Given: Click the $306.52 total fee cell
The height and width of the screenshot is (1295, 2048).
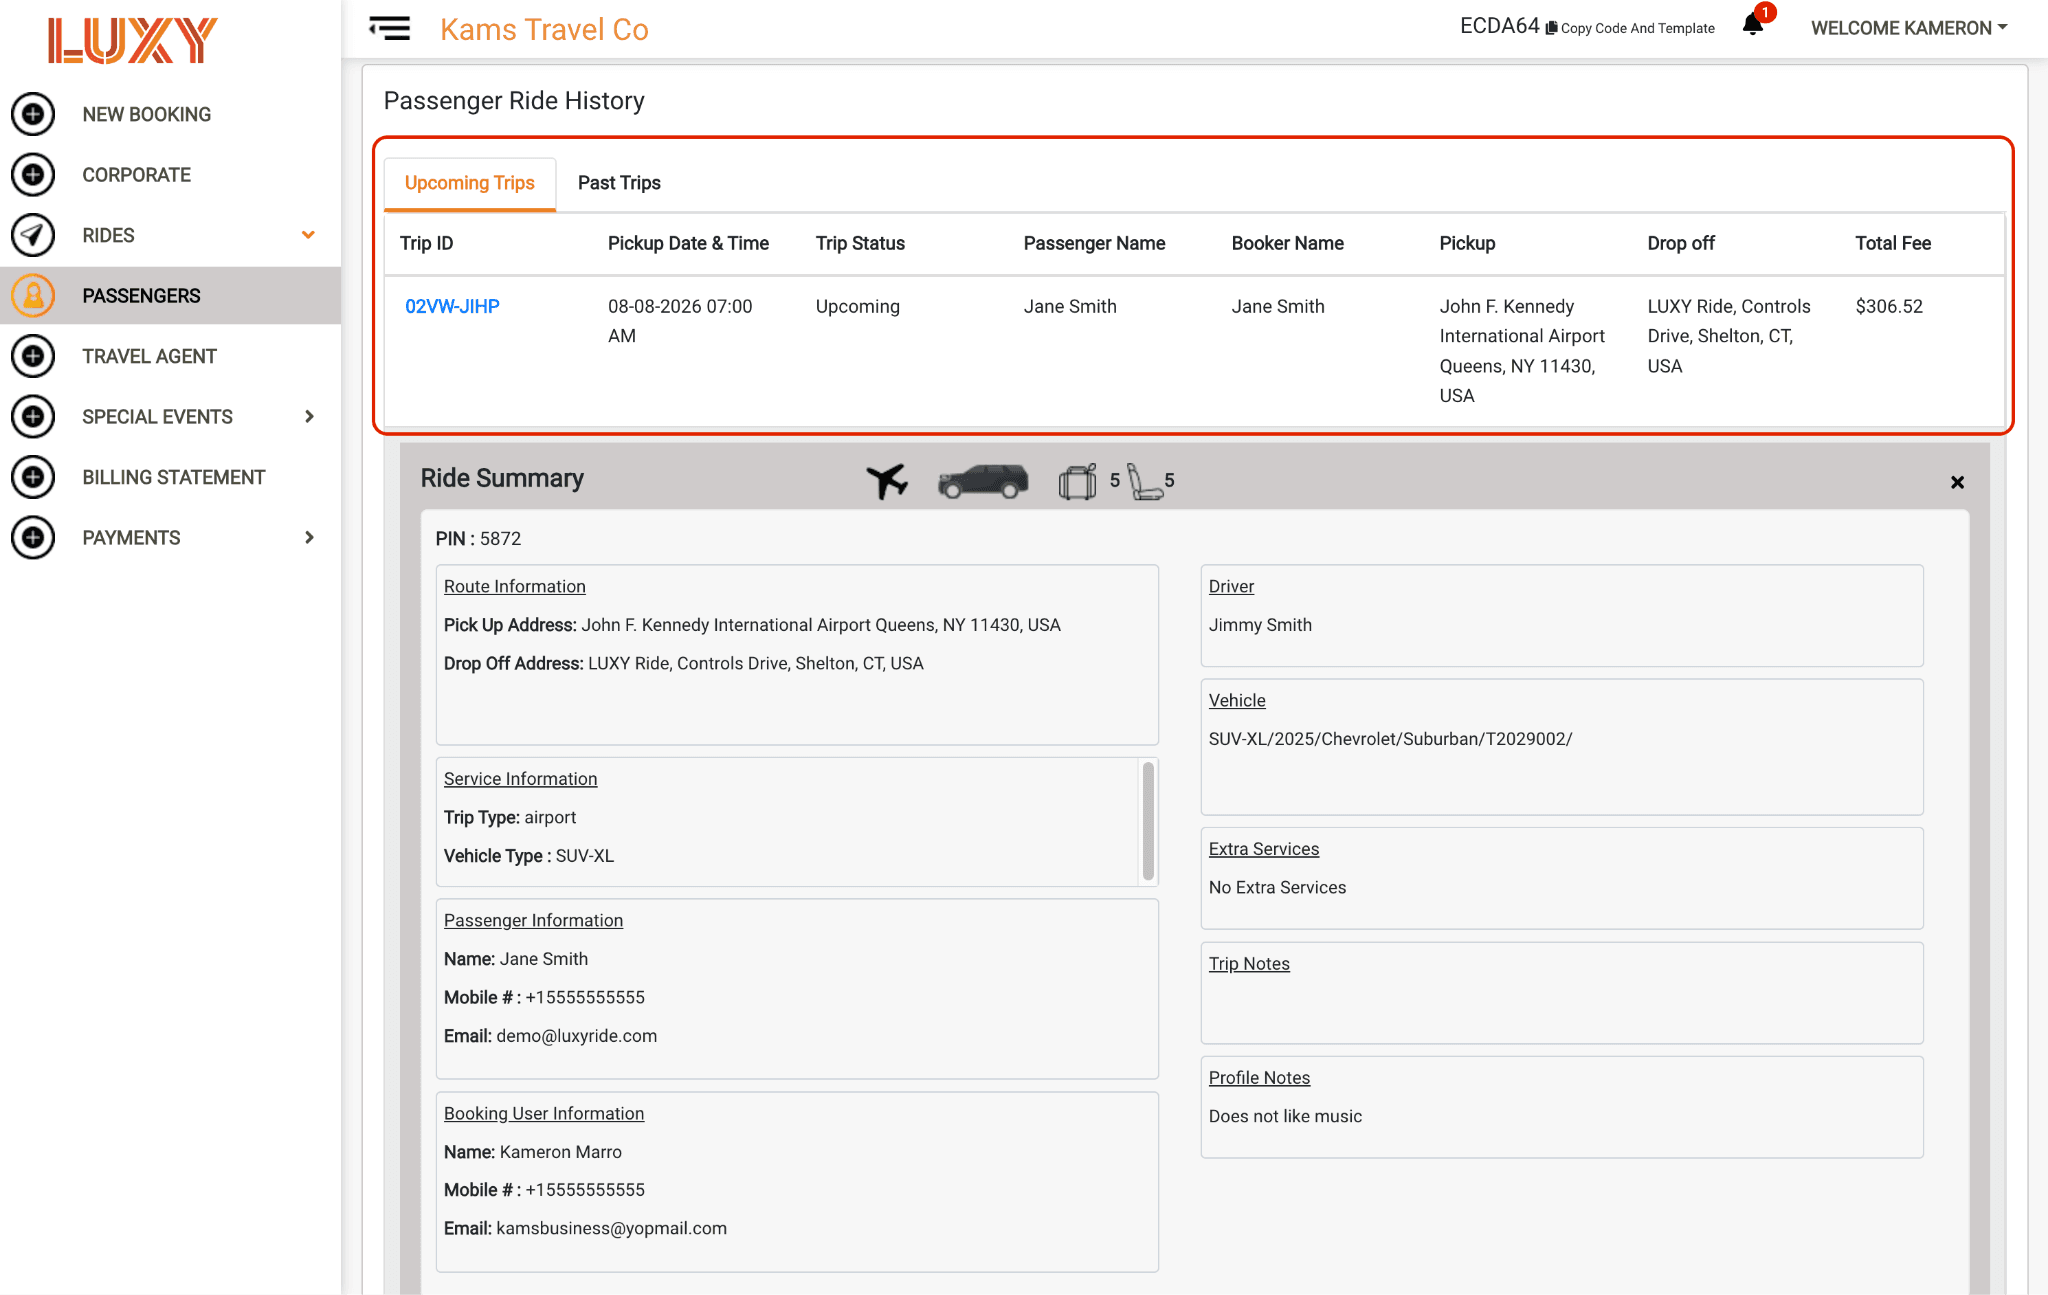Looking at the screenshot, I should (x=1889, y=306).
